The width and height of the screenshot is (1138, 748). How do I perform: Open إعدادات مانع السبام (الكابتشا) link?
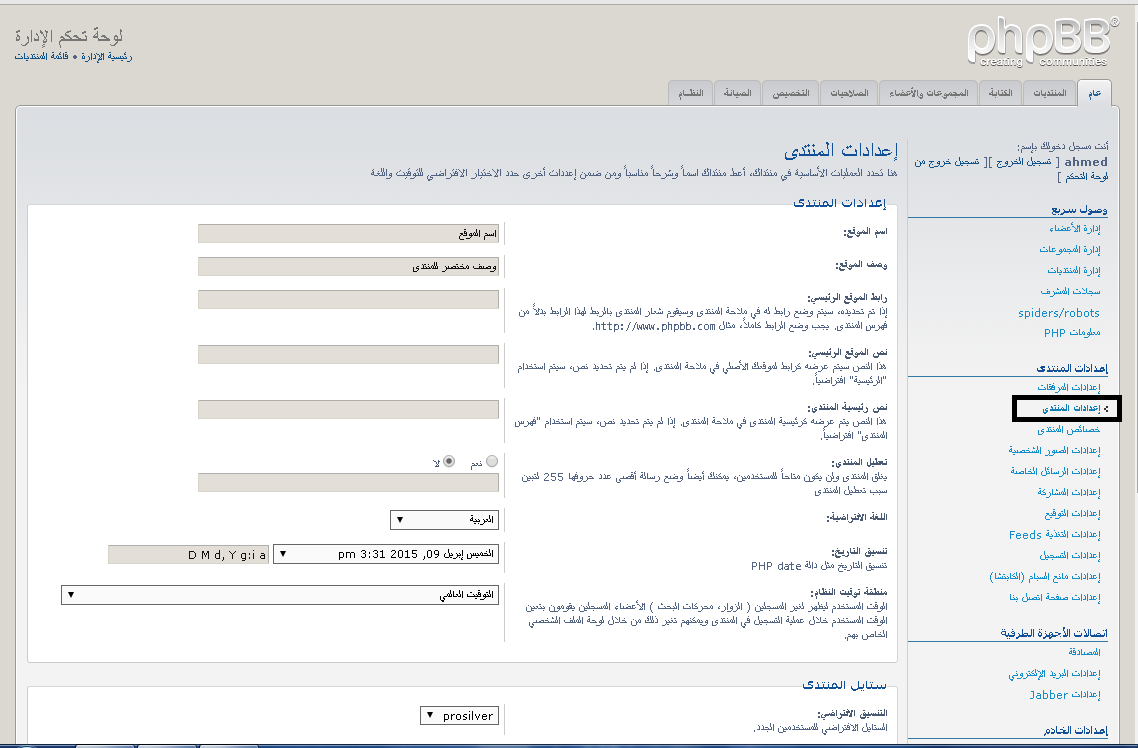(1044, 577)
